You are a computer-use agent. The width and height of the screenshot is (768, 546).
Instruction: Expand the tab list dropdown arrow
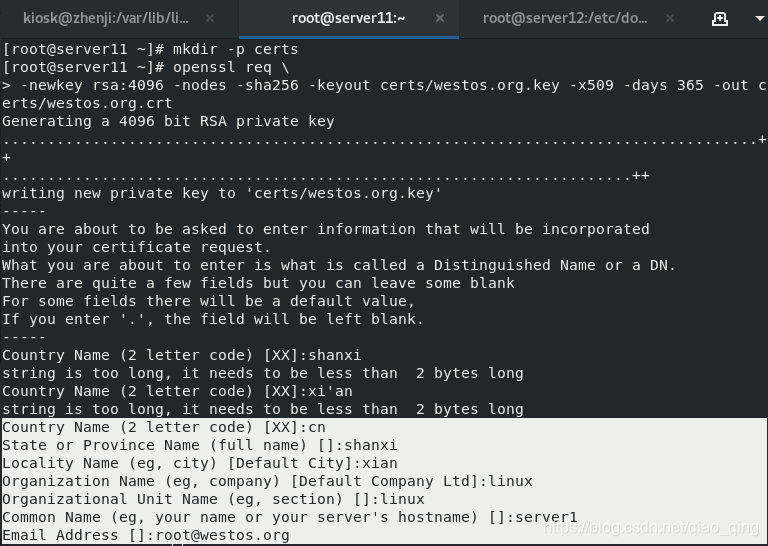point(760,19)
